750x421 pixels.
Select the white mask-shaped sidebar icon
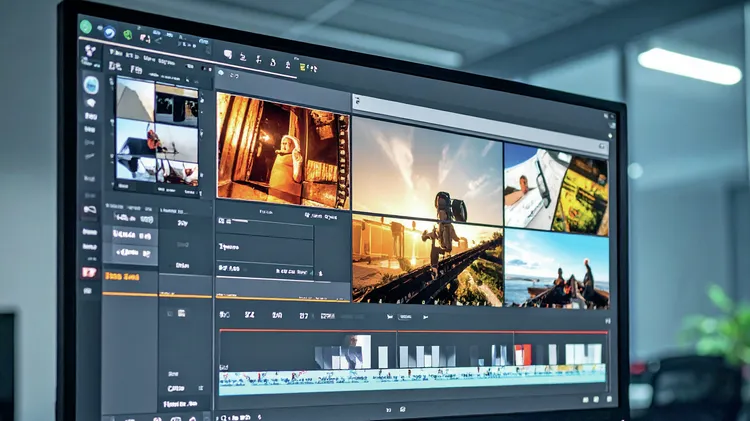tap(89, 210)
